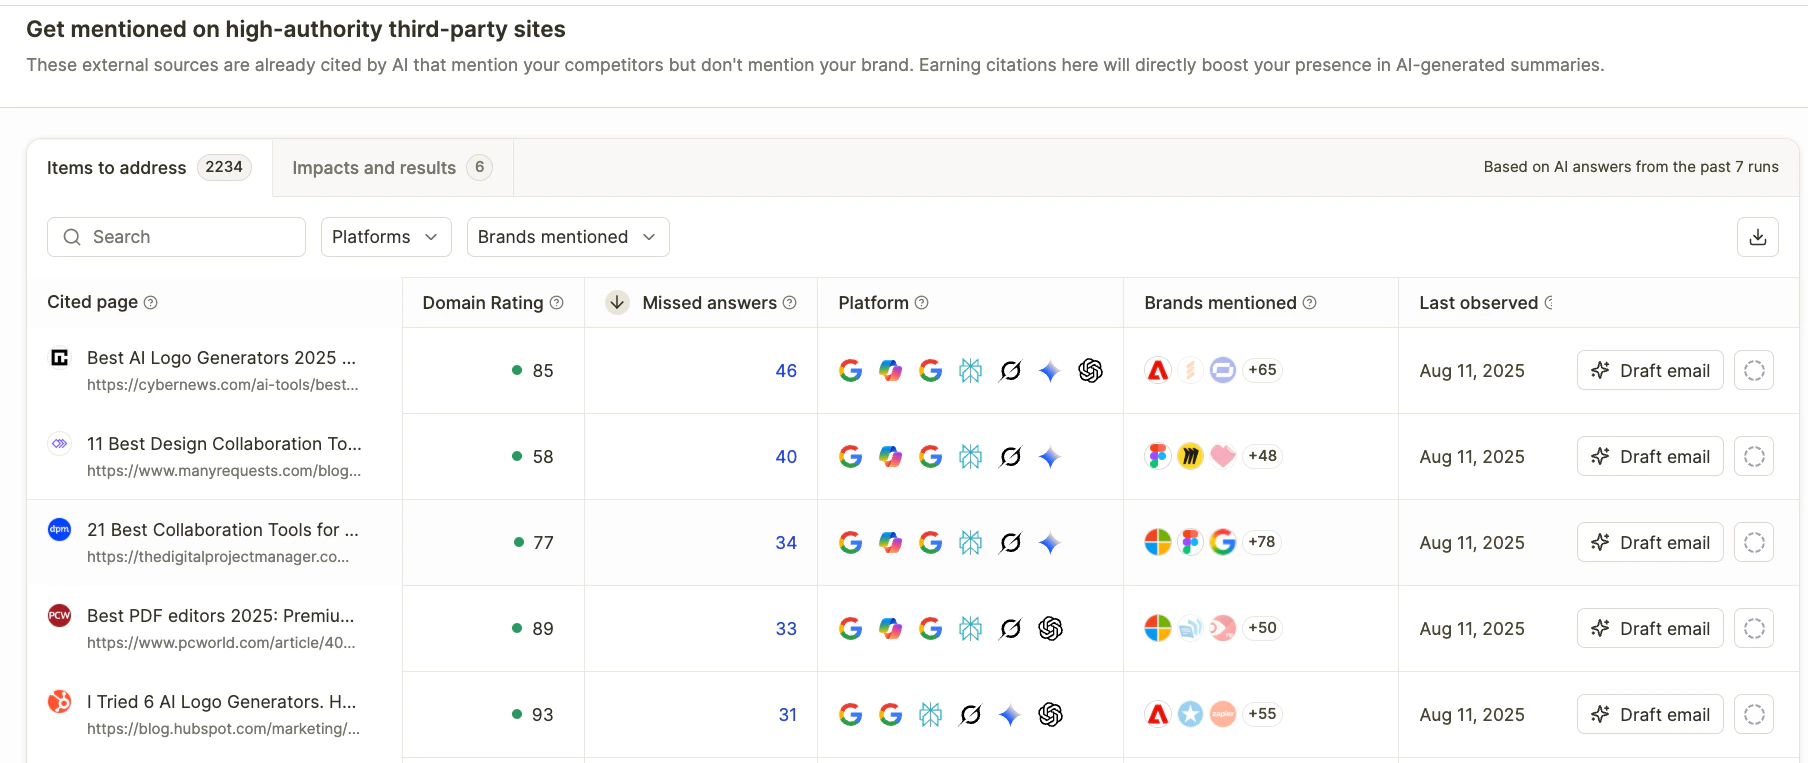The height and width of the screenshot is (763, 1808).
Task: Click the Missed answers sort arrow
Action: [617, 302]
